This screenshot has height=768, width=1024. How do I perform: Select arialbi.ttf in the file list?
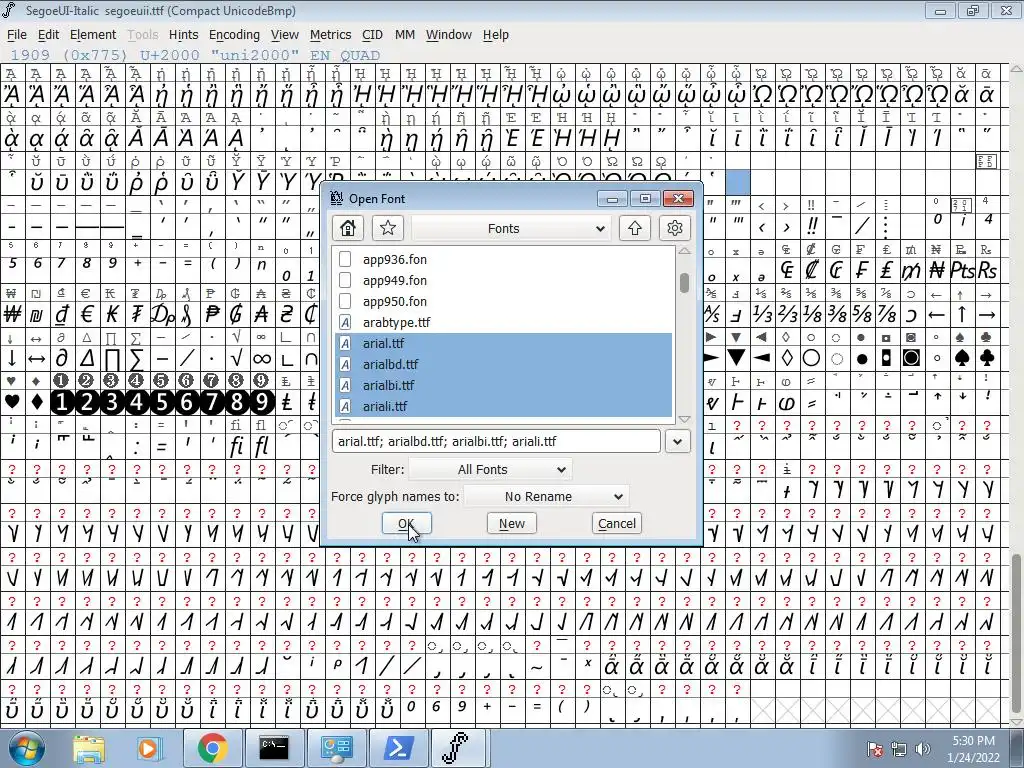coord(504,385)
